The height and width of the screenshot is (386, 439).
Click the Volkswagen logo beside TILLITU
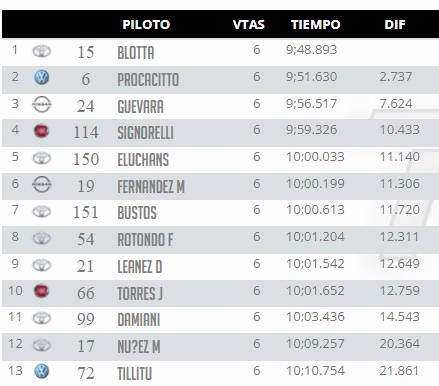42,371
